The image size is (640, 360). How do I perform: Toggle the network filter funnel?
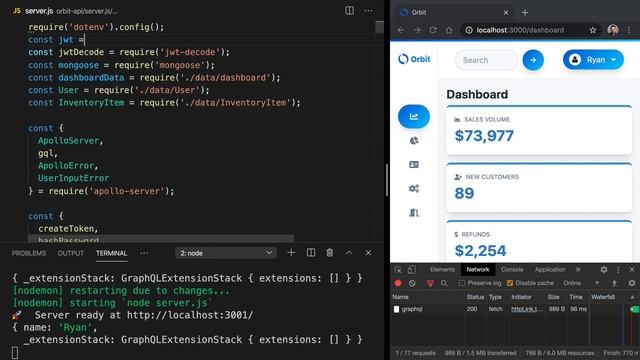pos(430,283)
